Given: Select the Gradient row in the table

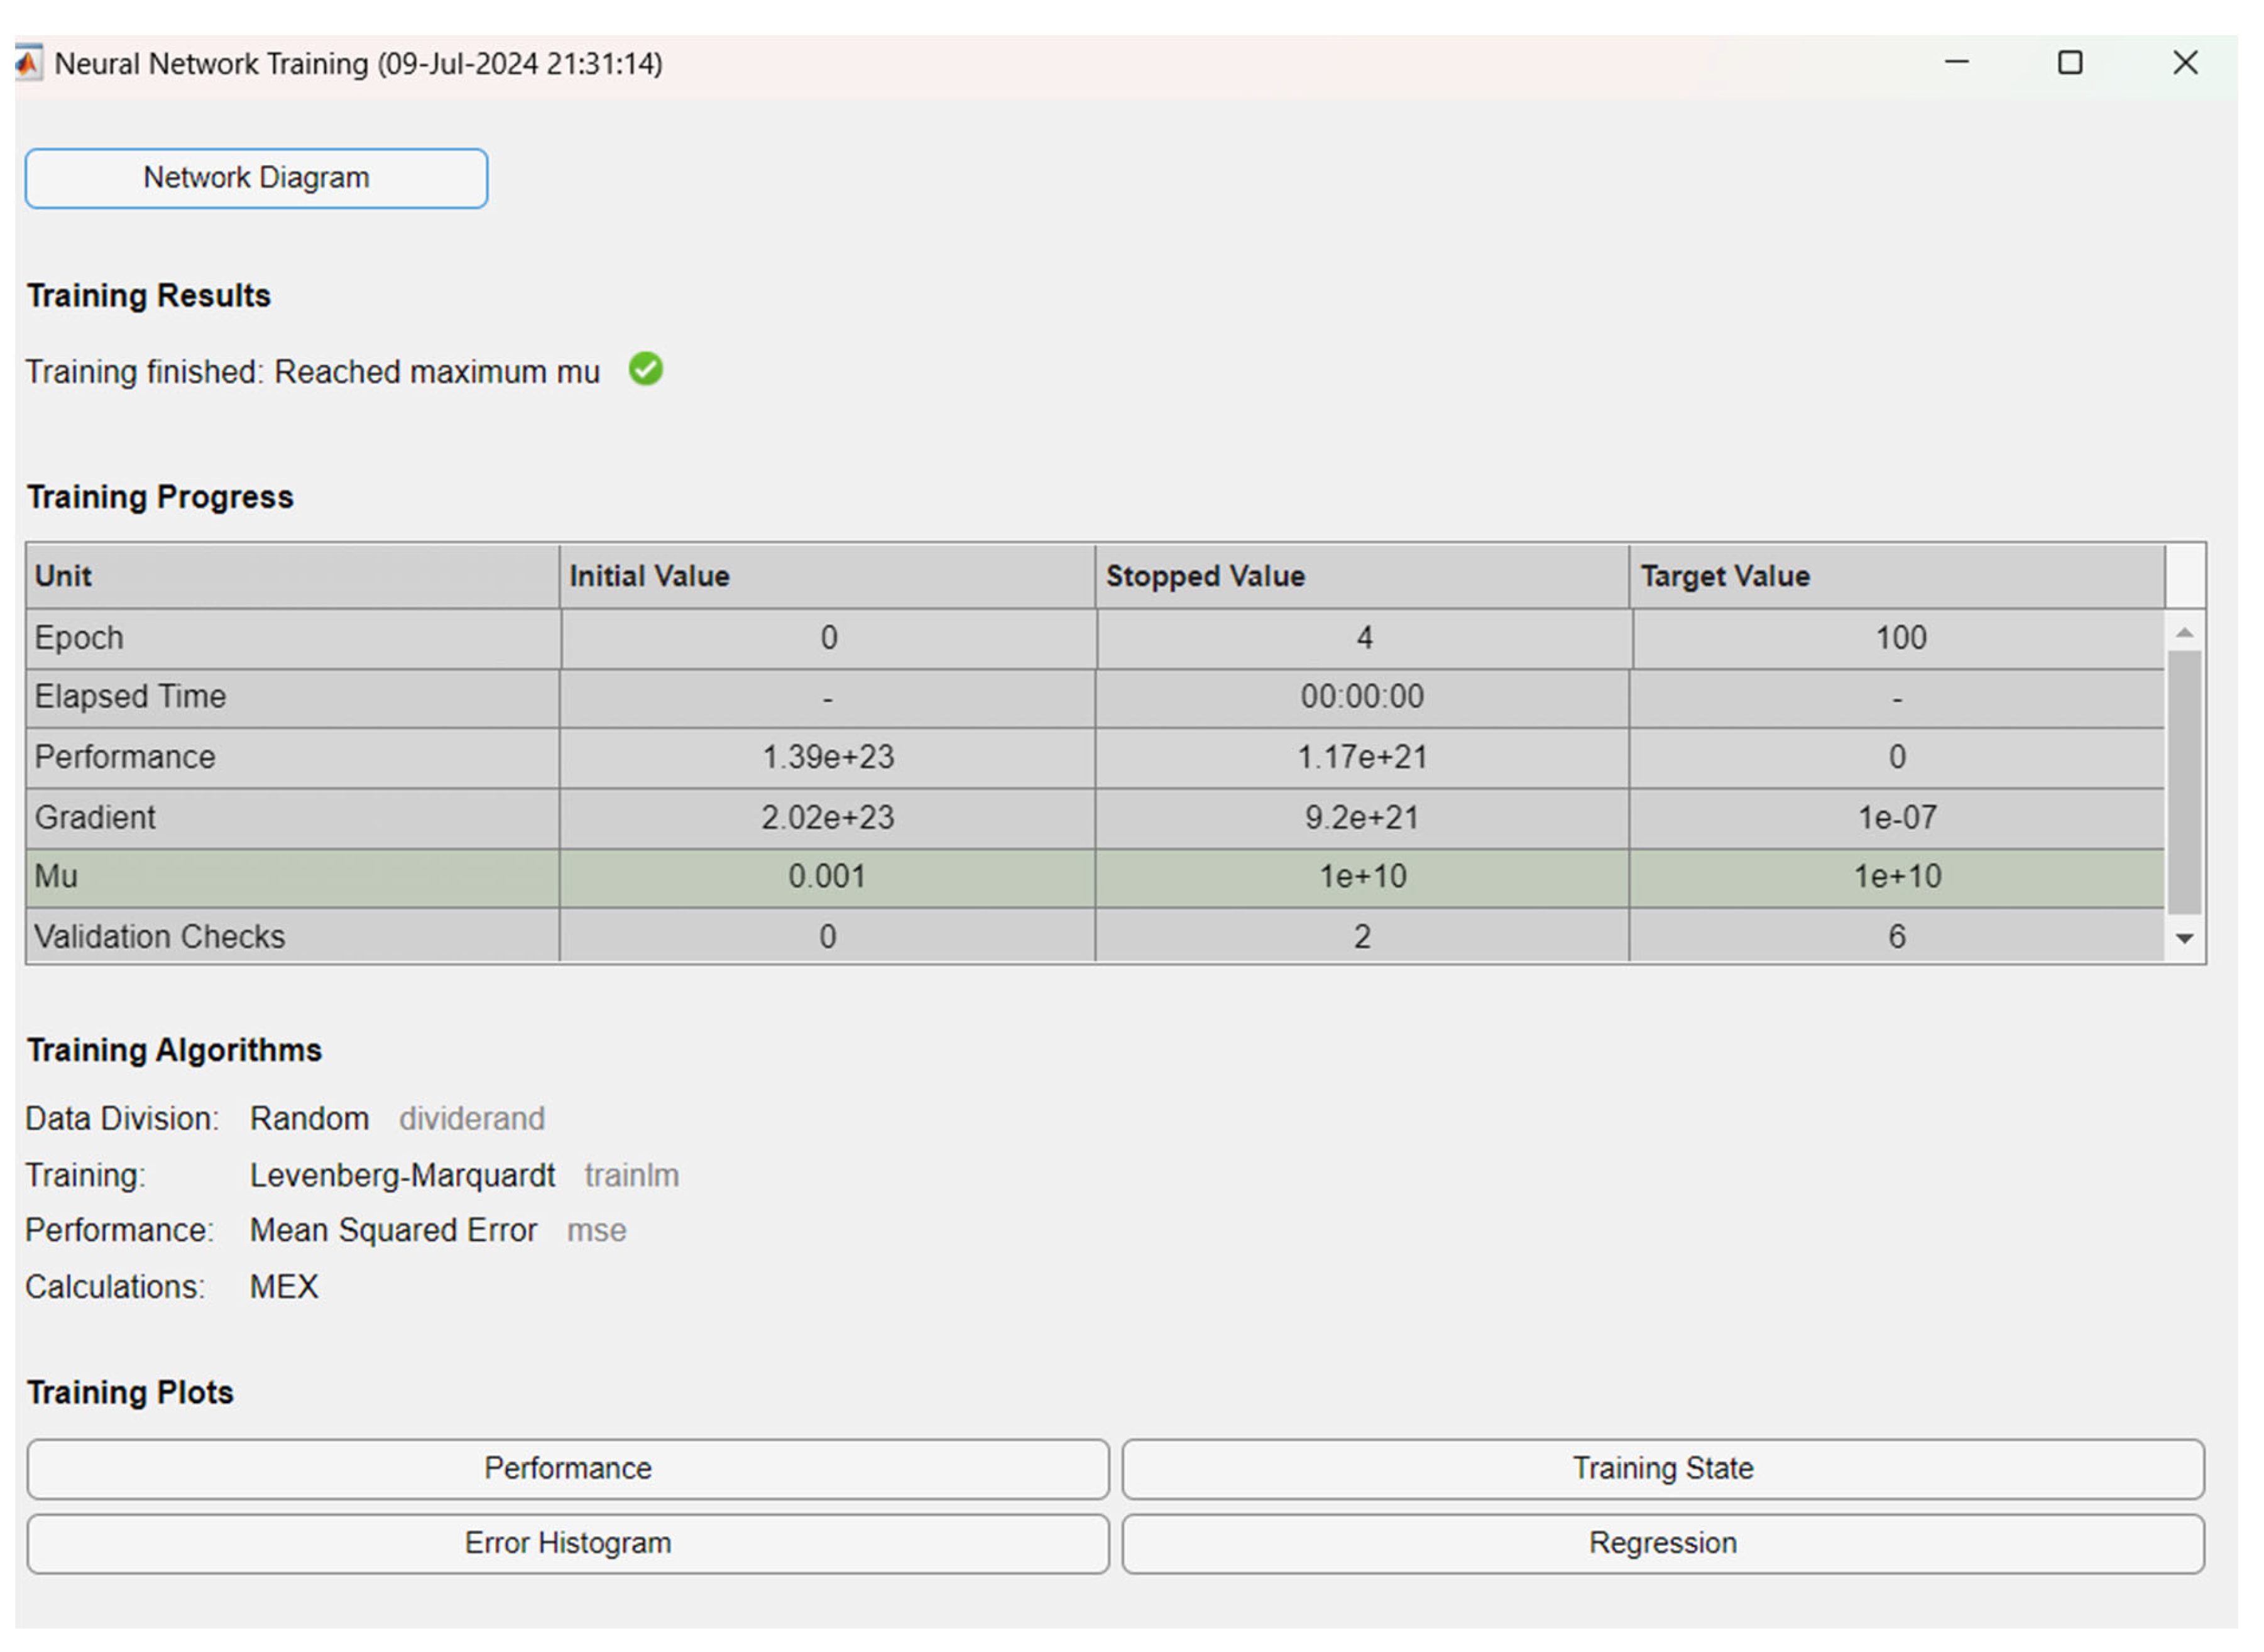Looking at the screenshot, I should click(290, 817).
